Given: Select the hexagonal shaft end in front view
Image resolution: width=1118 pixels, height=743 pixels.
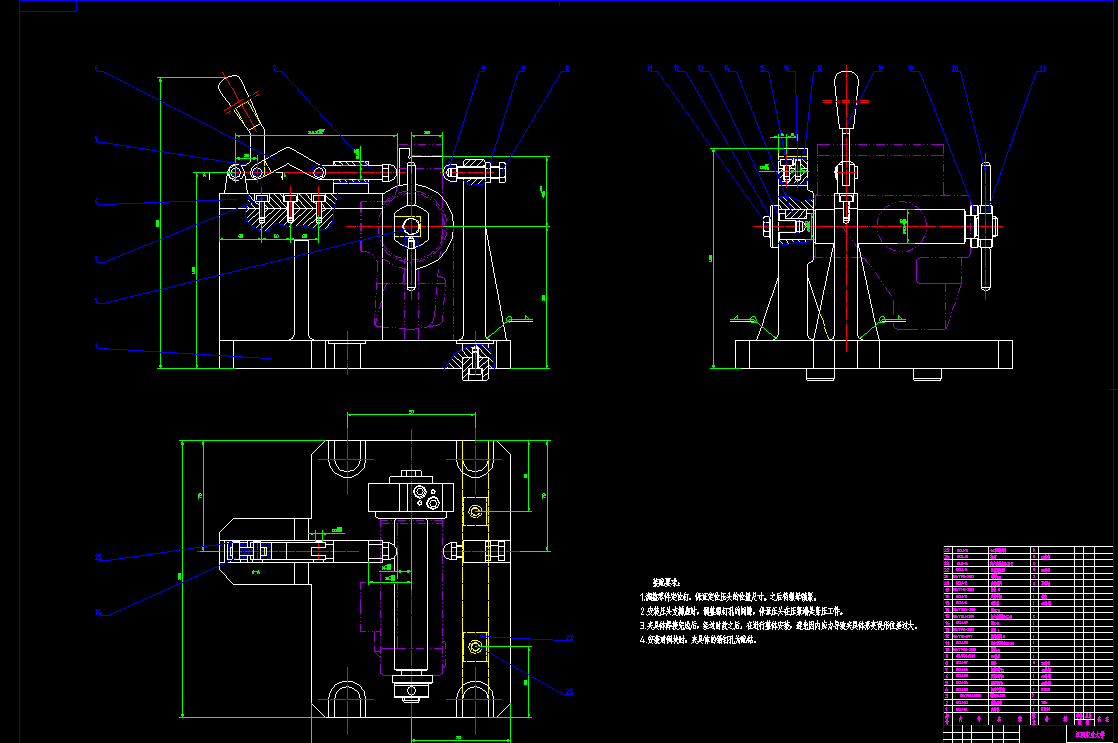Looking at the screenshot, I should point(411,227).
